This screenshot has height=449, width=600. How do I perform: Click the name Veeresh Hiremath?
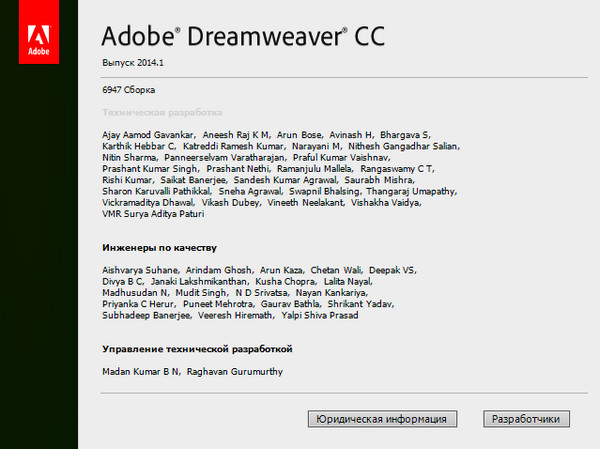click(235, 316)
